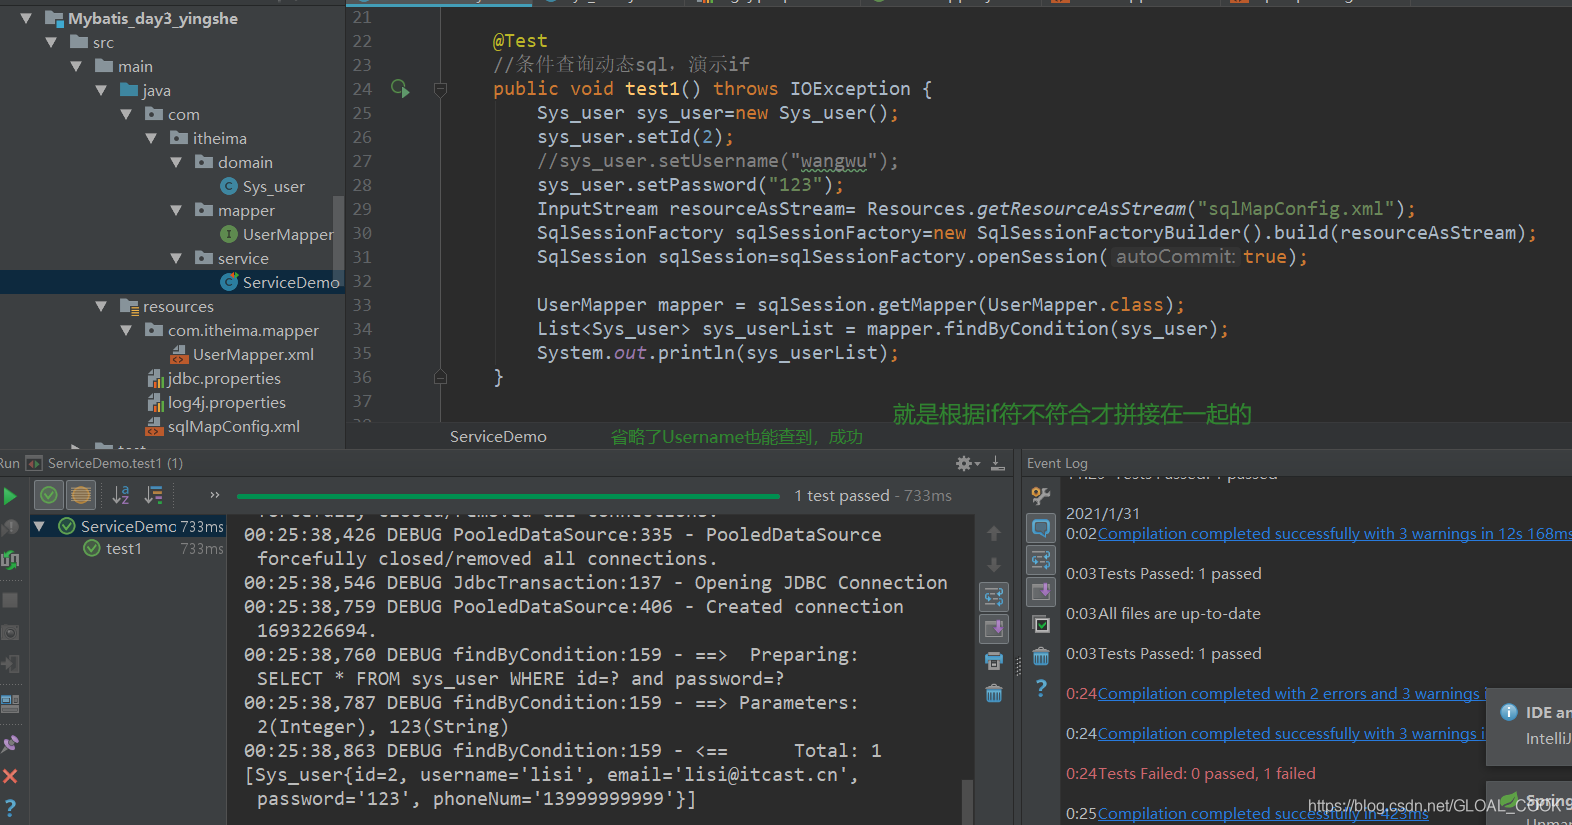Collapse the src folder
1572x825 pixels.
tap(51, 42)
